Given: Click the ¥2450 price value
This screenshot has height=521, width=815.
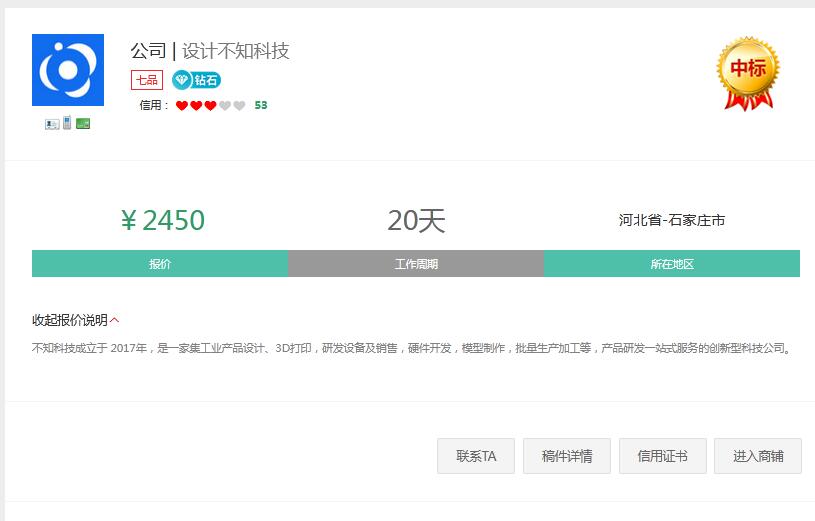Looking at the screenshot, I should (163, 220).
